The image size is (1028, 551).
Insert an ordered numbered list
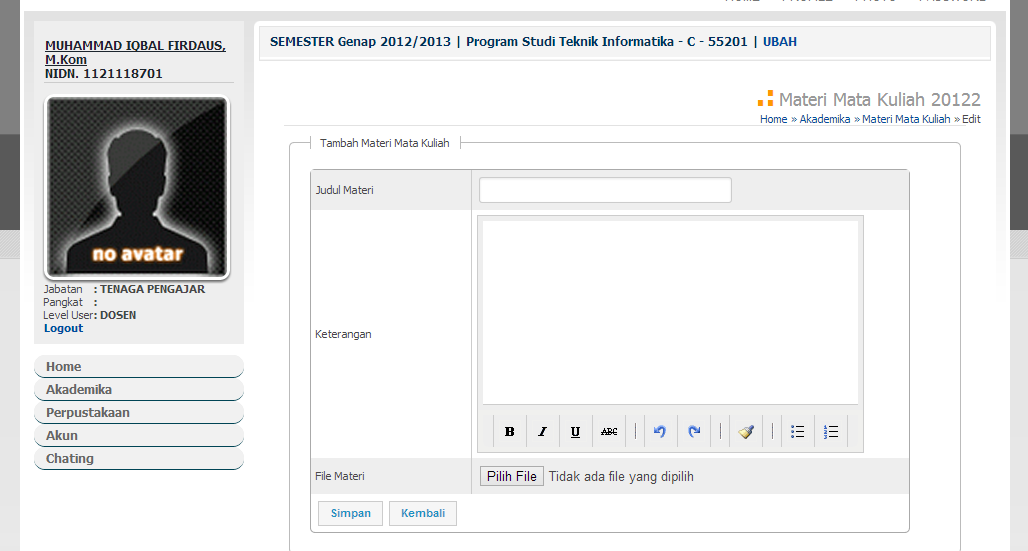click(x=831, y=432)
